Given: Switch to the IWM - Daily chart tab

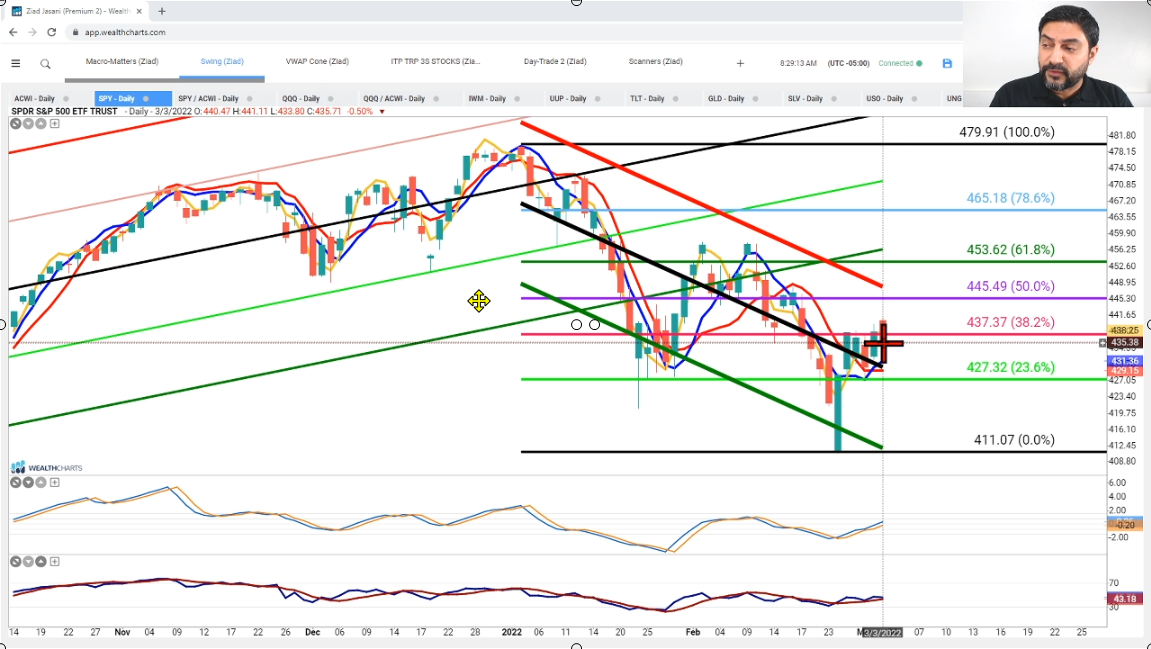Looking at the screenshot, I should pos(487,98).
